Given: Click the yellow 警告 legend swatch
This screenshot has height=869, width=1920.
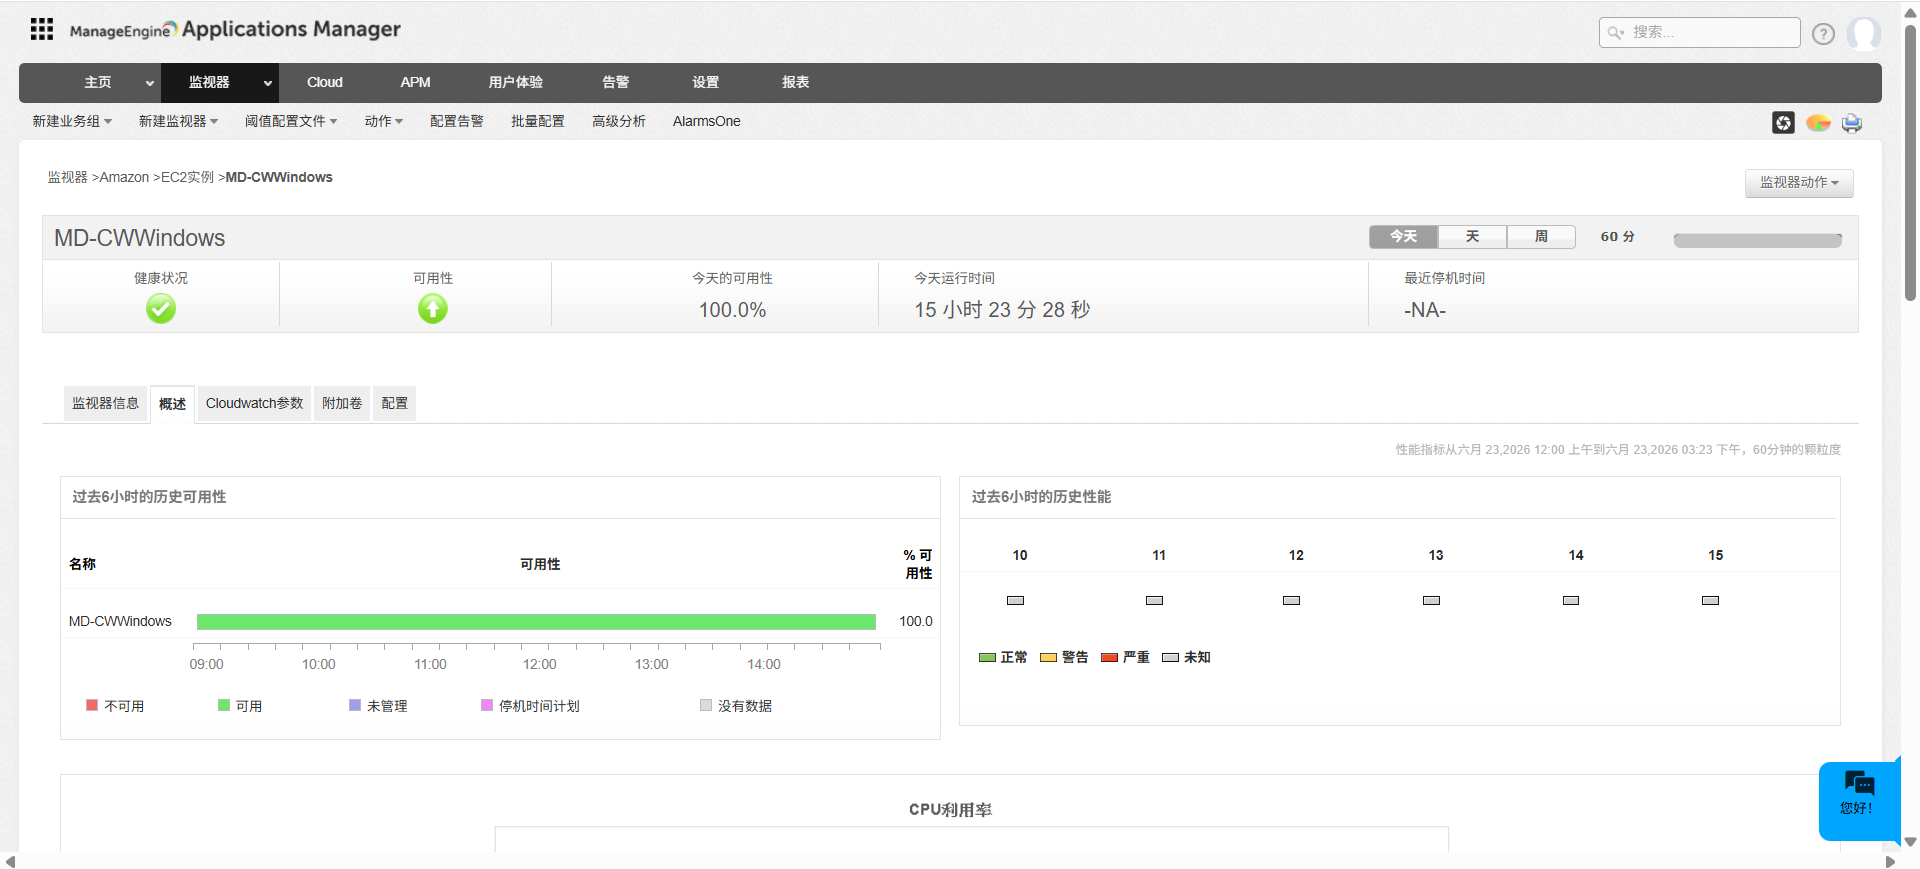Looking at the screenshot, I should (1049, 657).
